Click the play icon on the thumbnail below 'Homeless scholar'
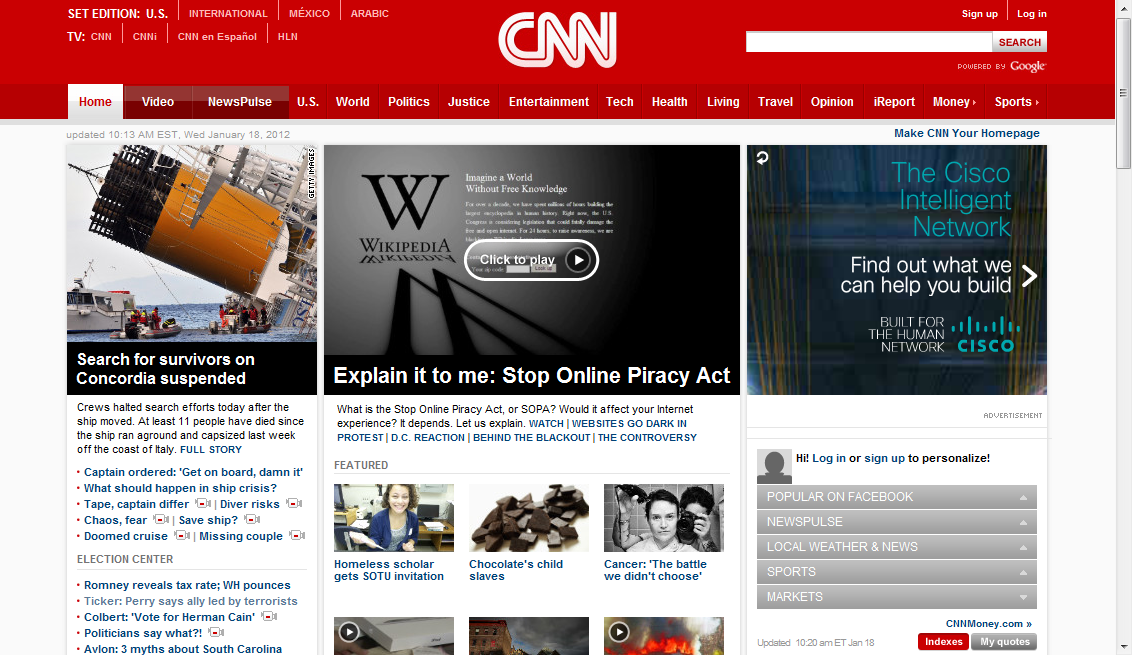1132x655 pixels. pos(349,632)
